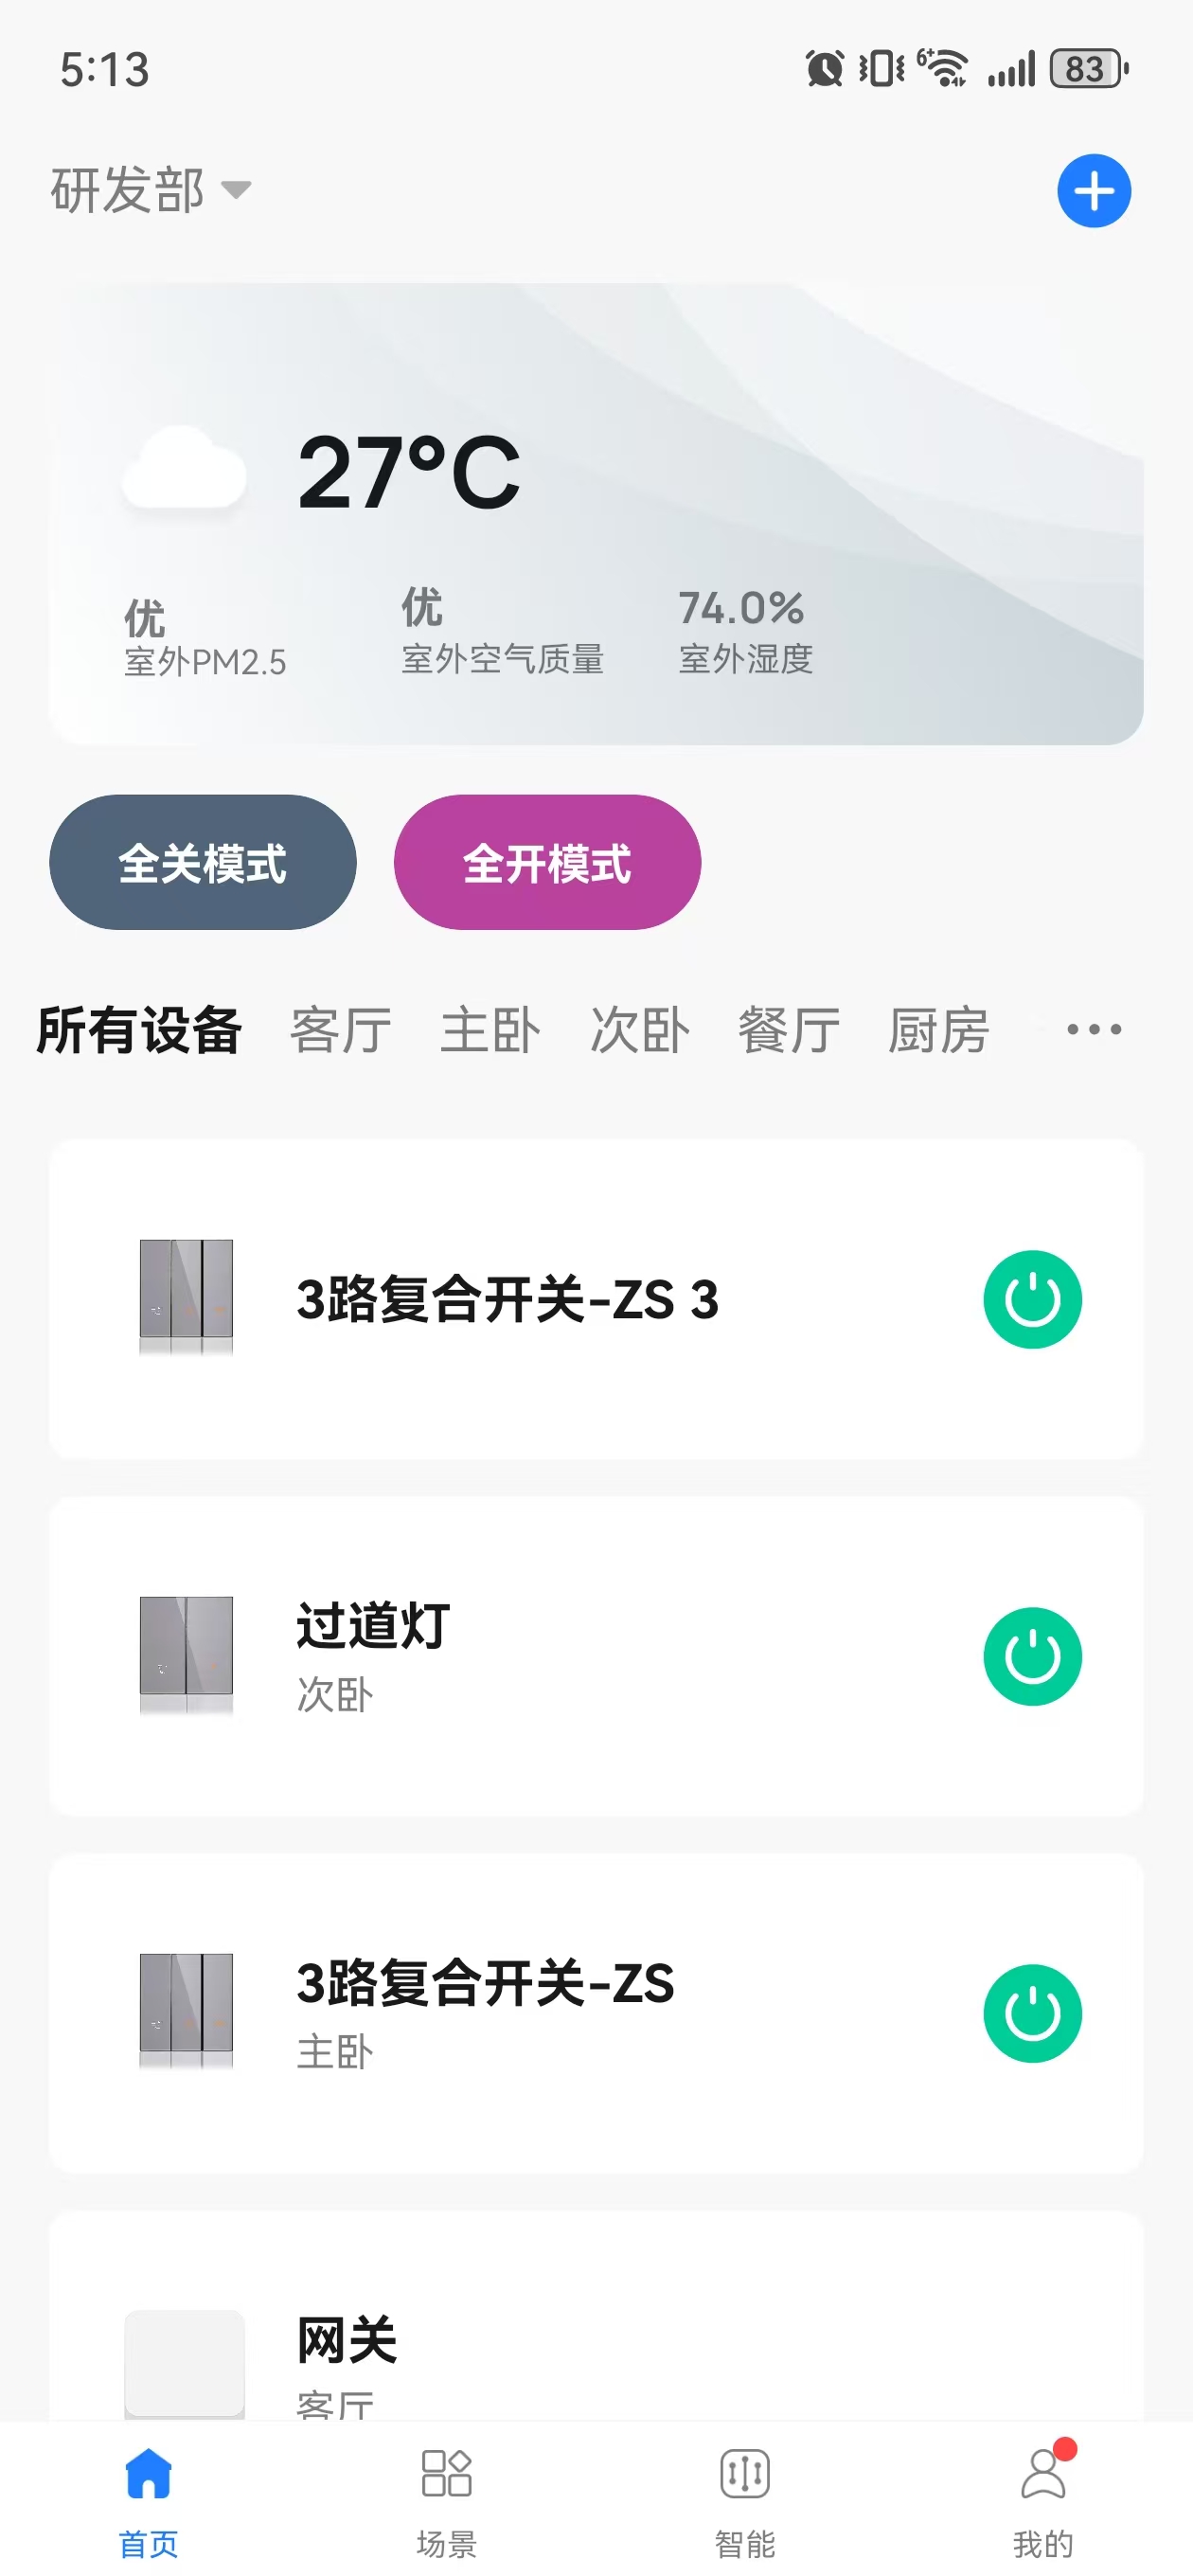Tap the 过道灯 switch device image
This screenshot has height=2576, width=1193.
pyautogui.click(x=186, y=1655)
